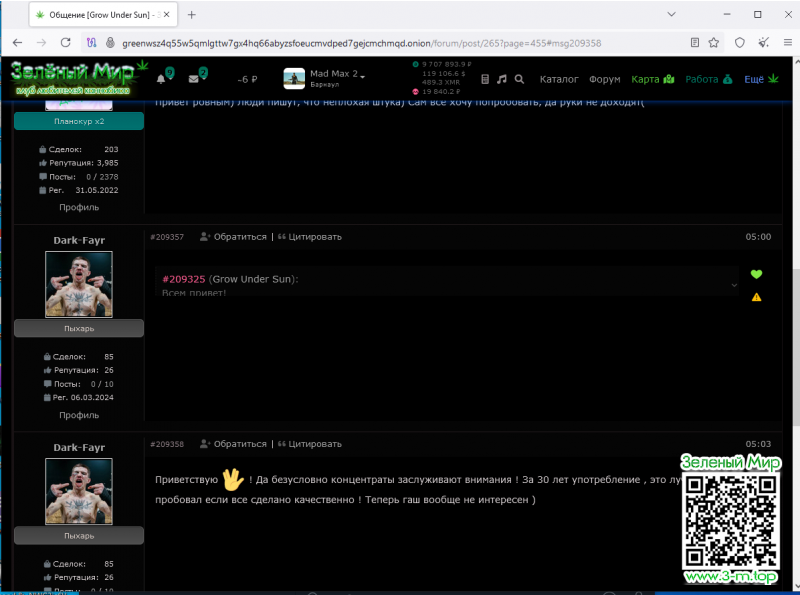Bookmark this page with the star icon

[x=714, y=43]
